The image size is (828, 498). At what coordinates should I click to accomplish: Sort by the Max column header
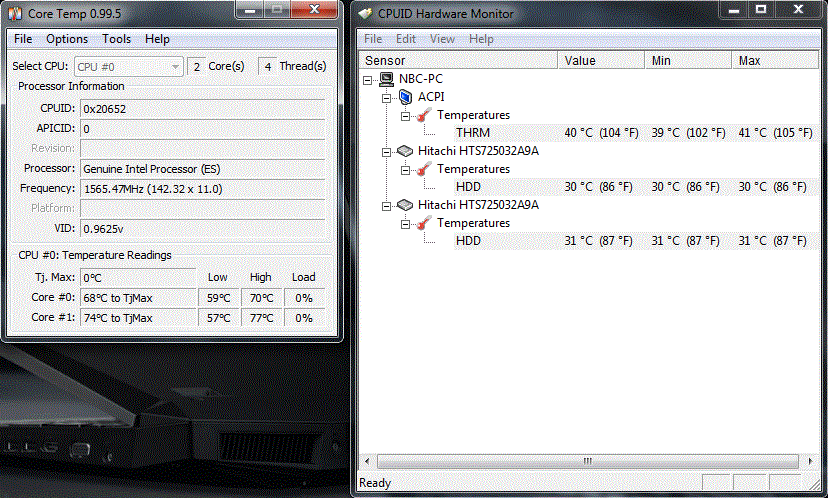pyautogui.click(x=775, y=60)
